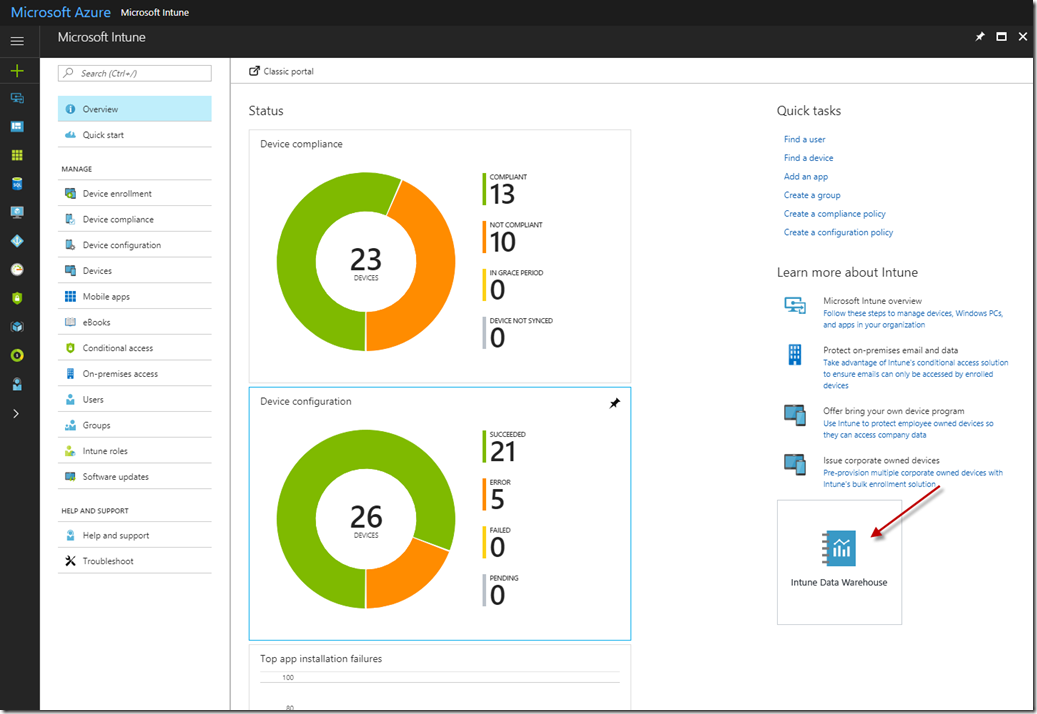Click Issue corporate owned devices icon

pos(795,465)
